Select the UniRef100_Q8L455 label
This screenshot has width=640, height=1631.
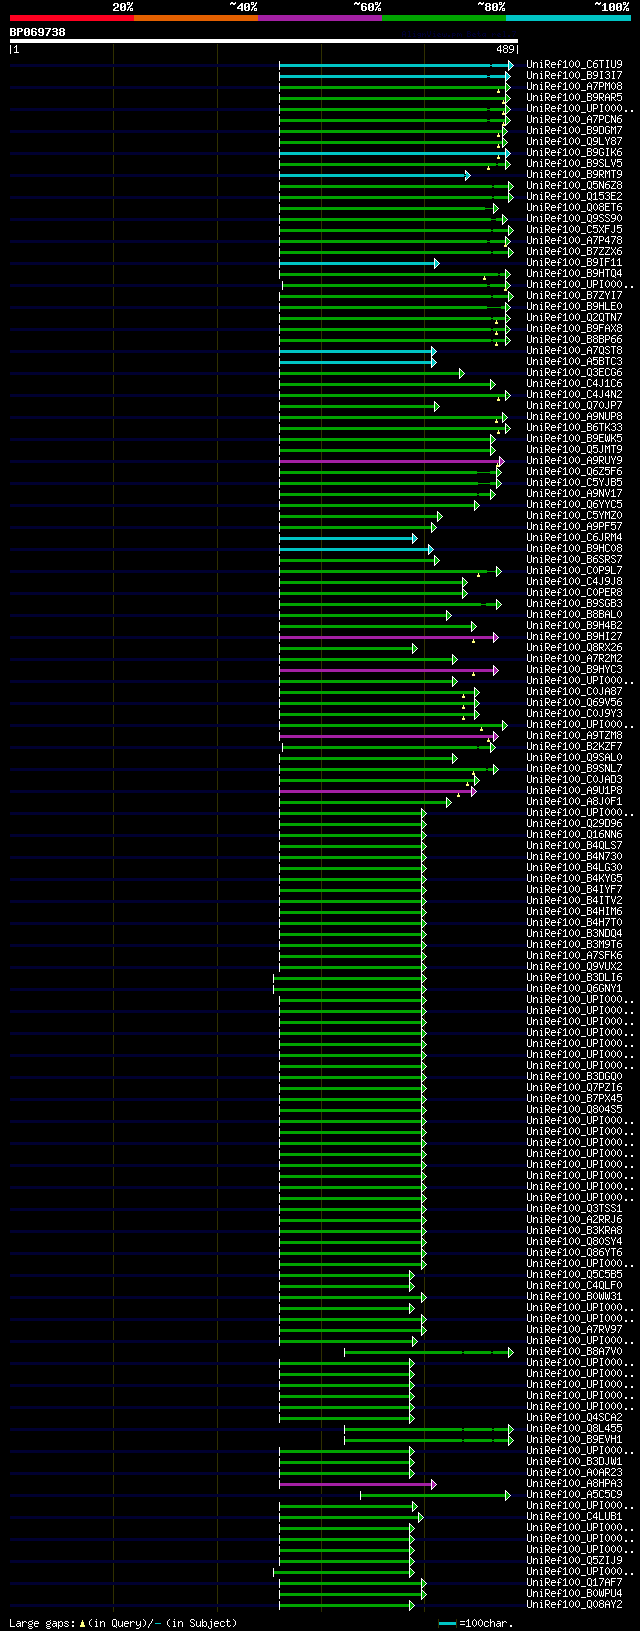click(574, 1429)
